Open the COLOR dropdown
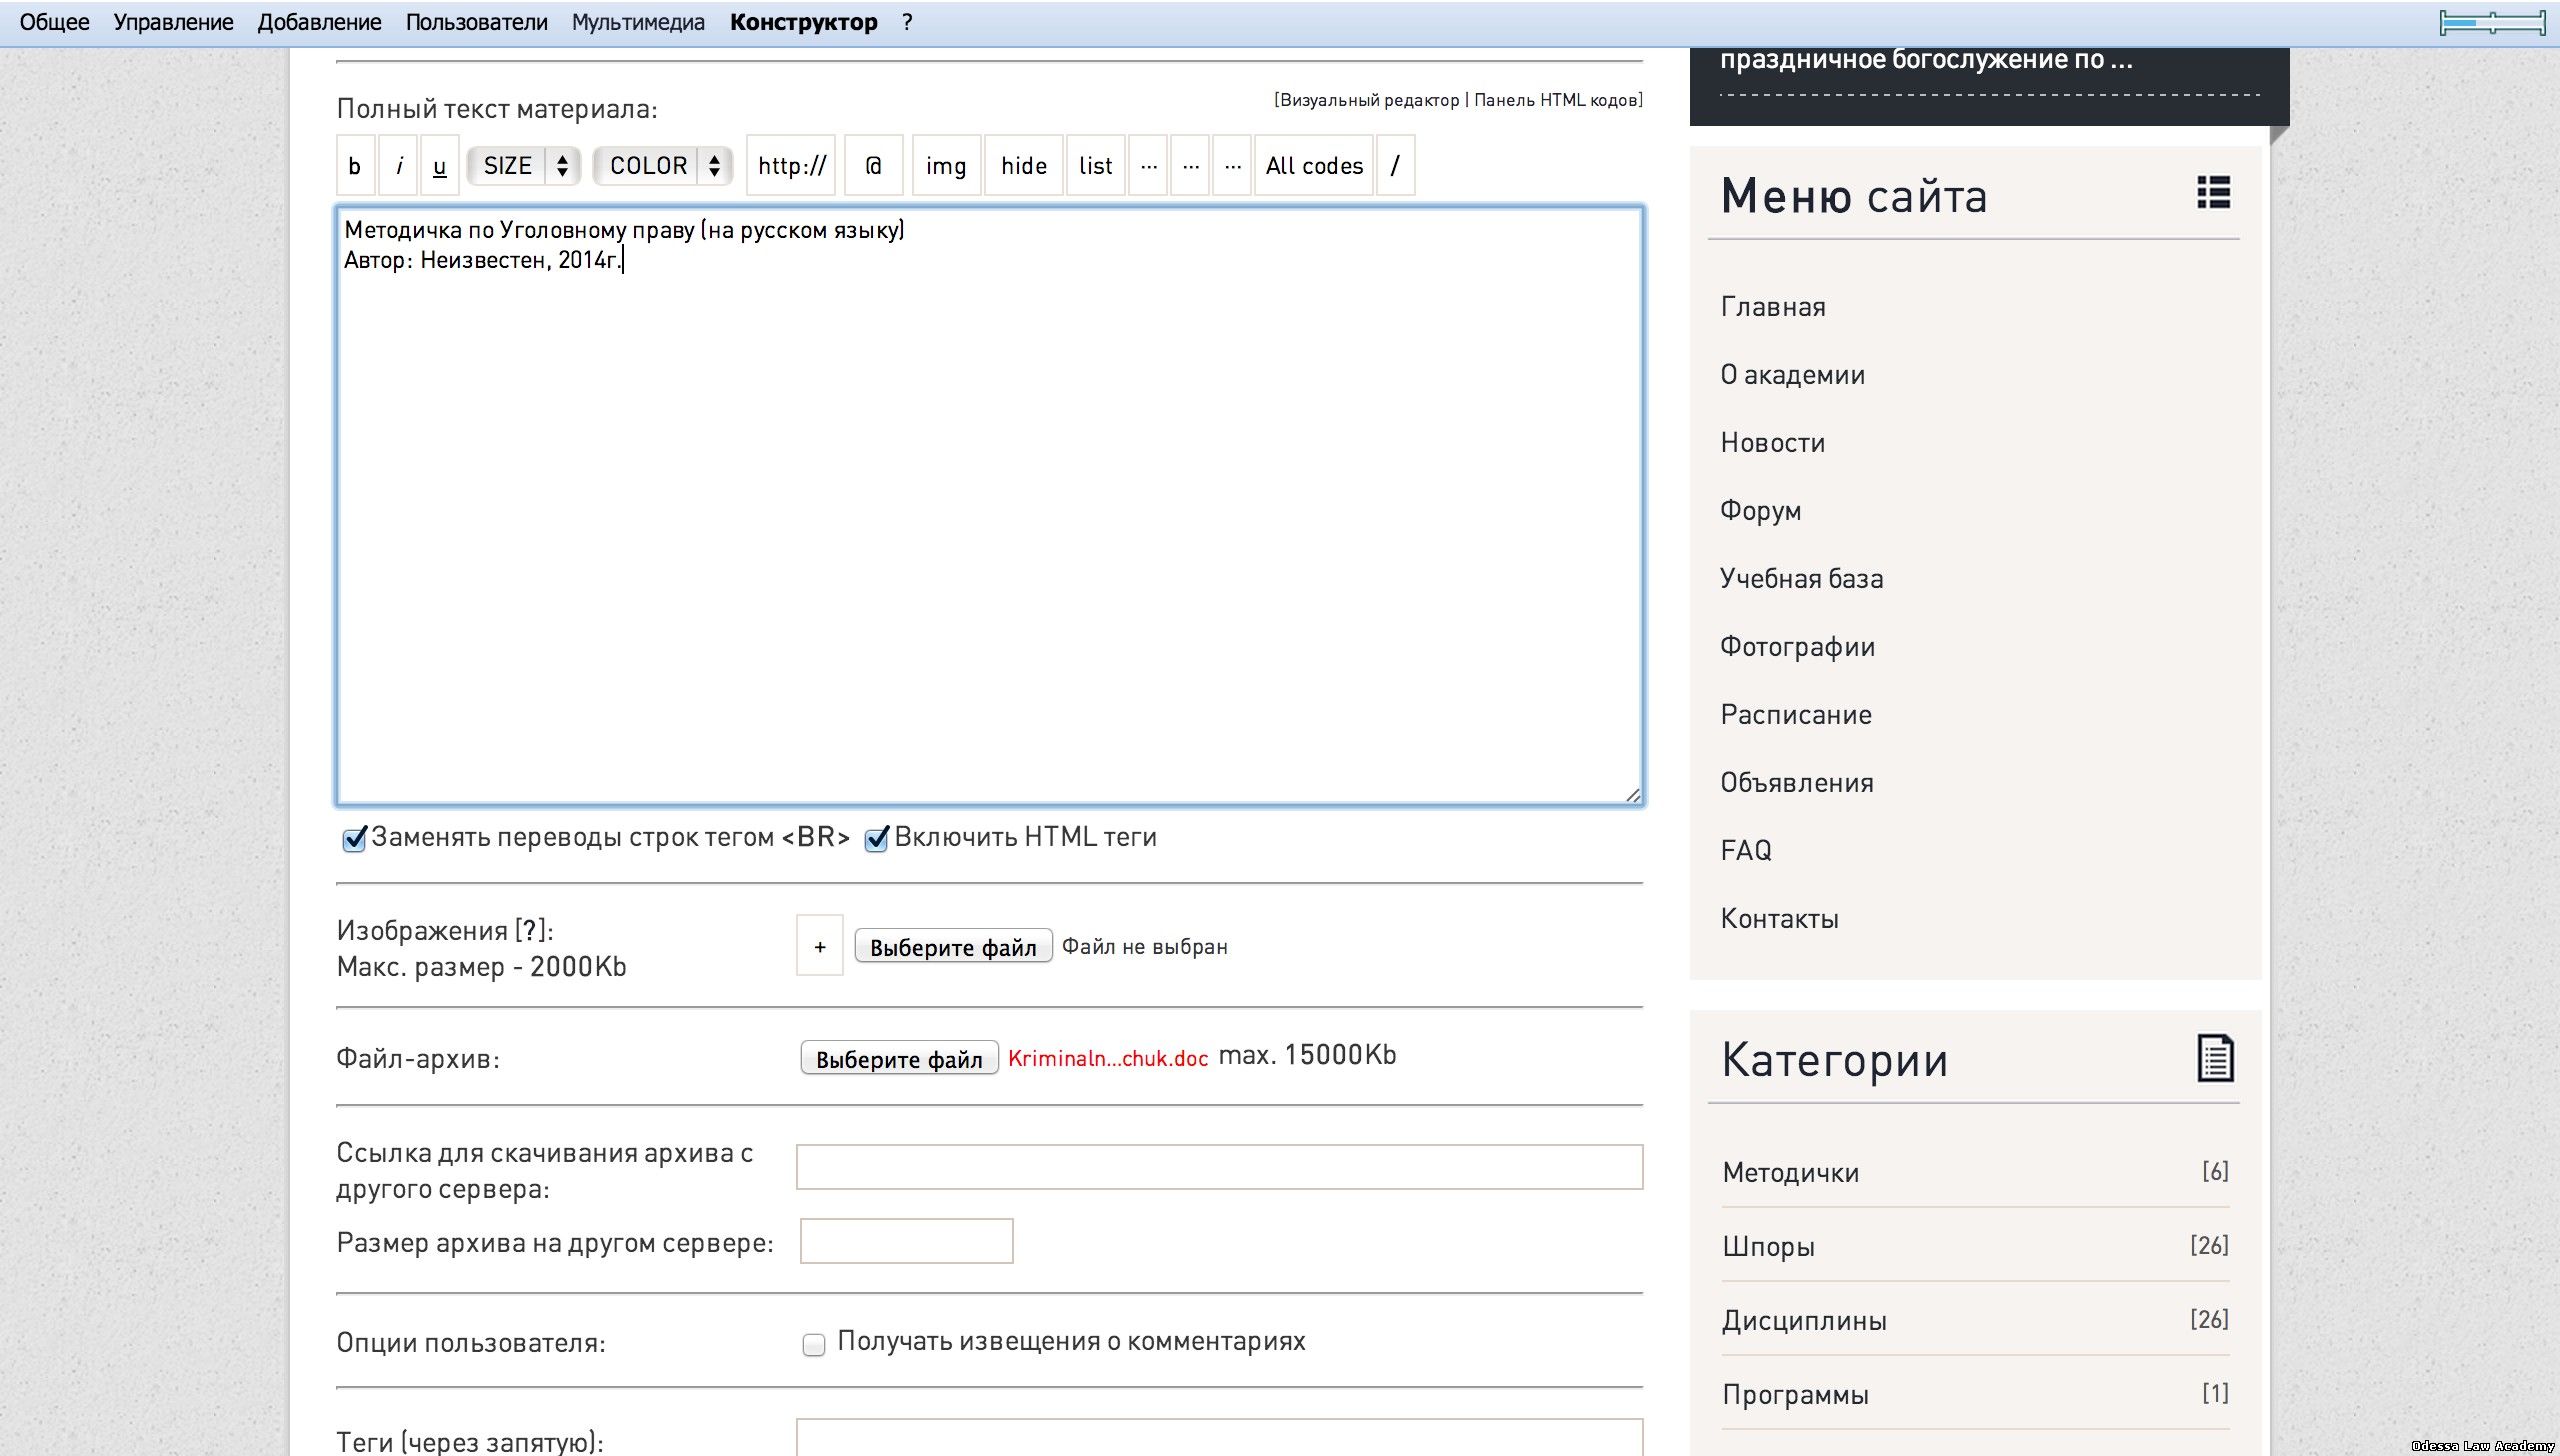Image resolution: width=2560 pixels, height=1456 pixels. [663, 166]
